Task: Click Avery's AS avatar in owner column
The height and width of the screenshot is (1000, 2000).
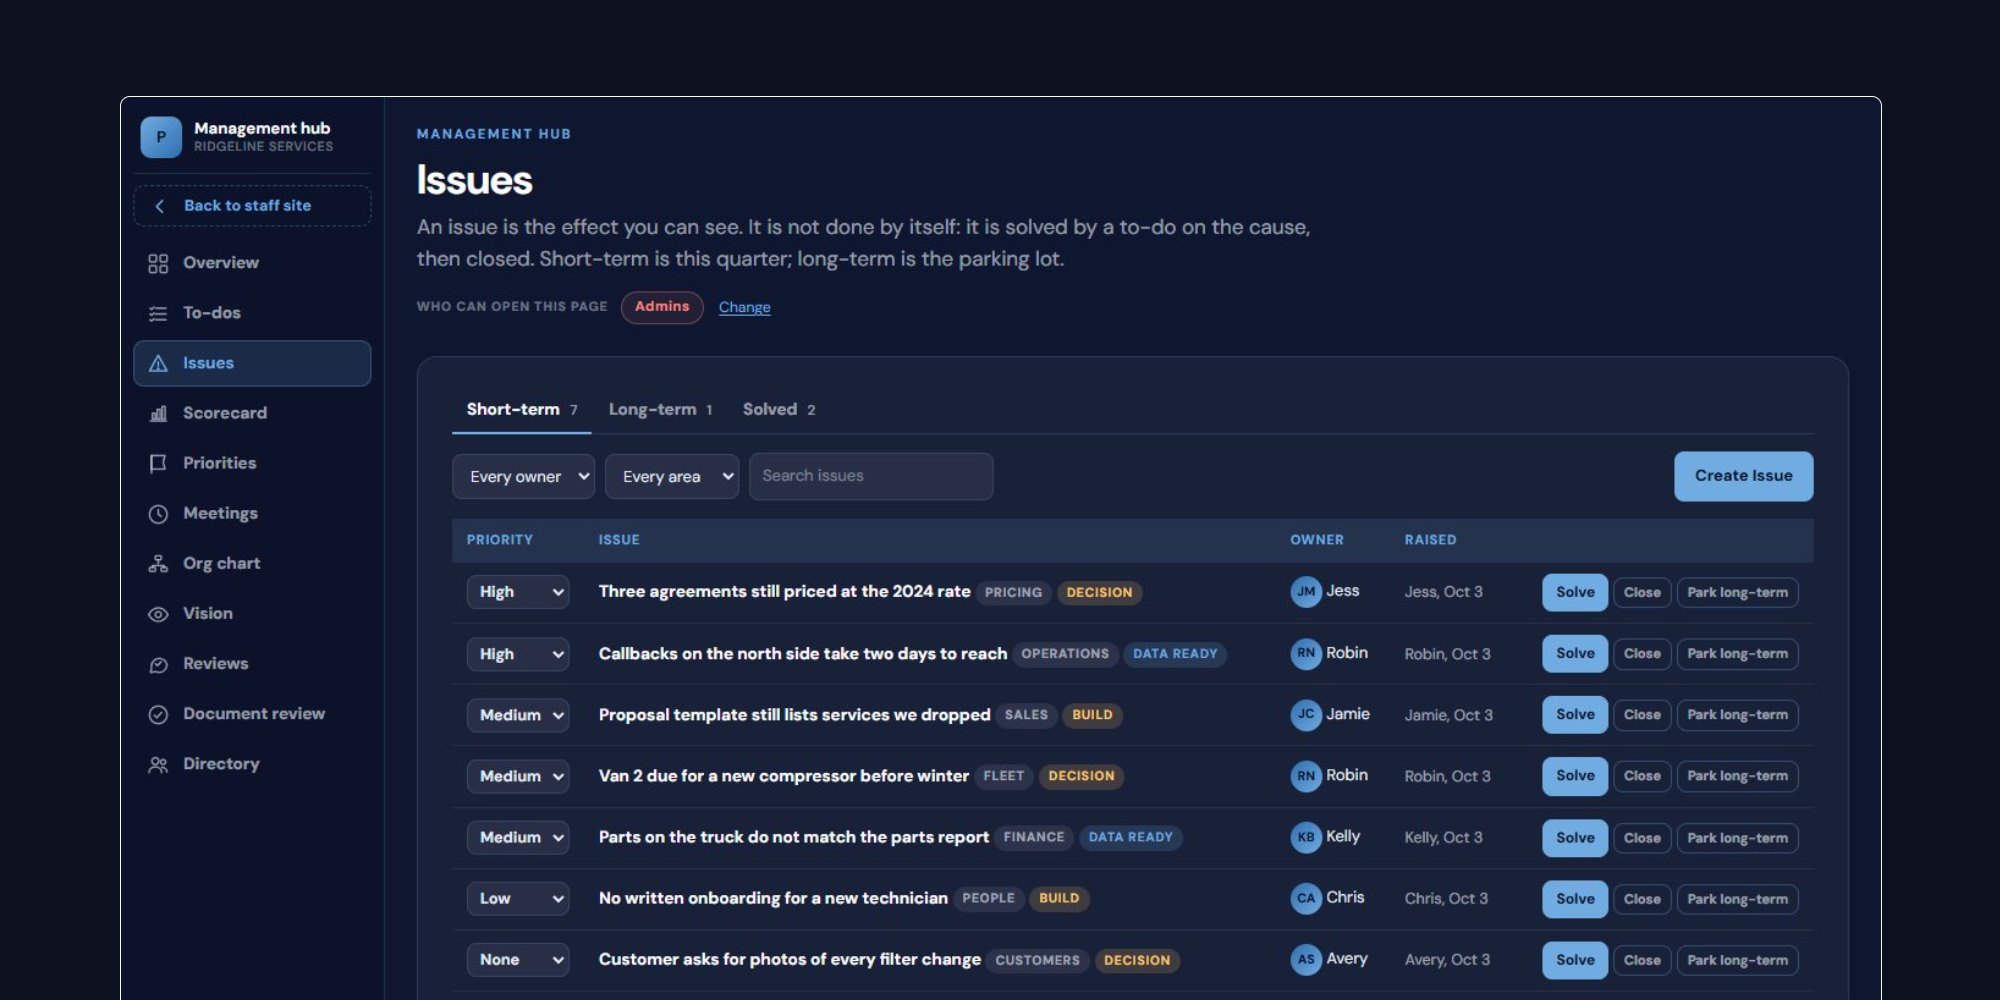Action: tap(1306, 959)
